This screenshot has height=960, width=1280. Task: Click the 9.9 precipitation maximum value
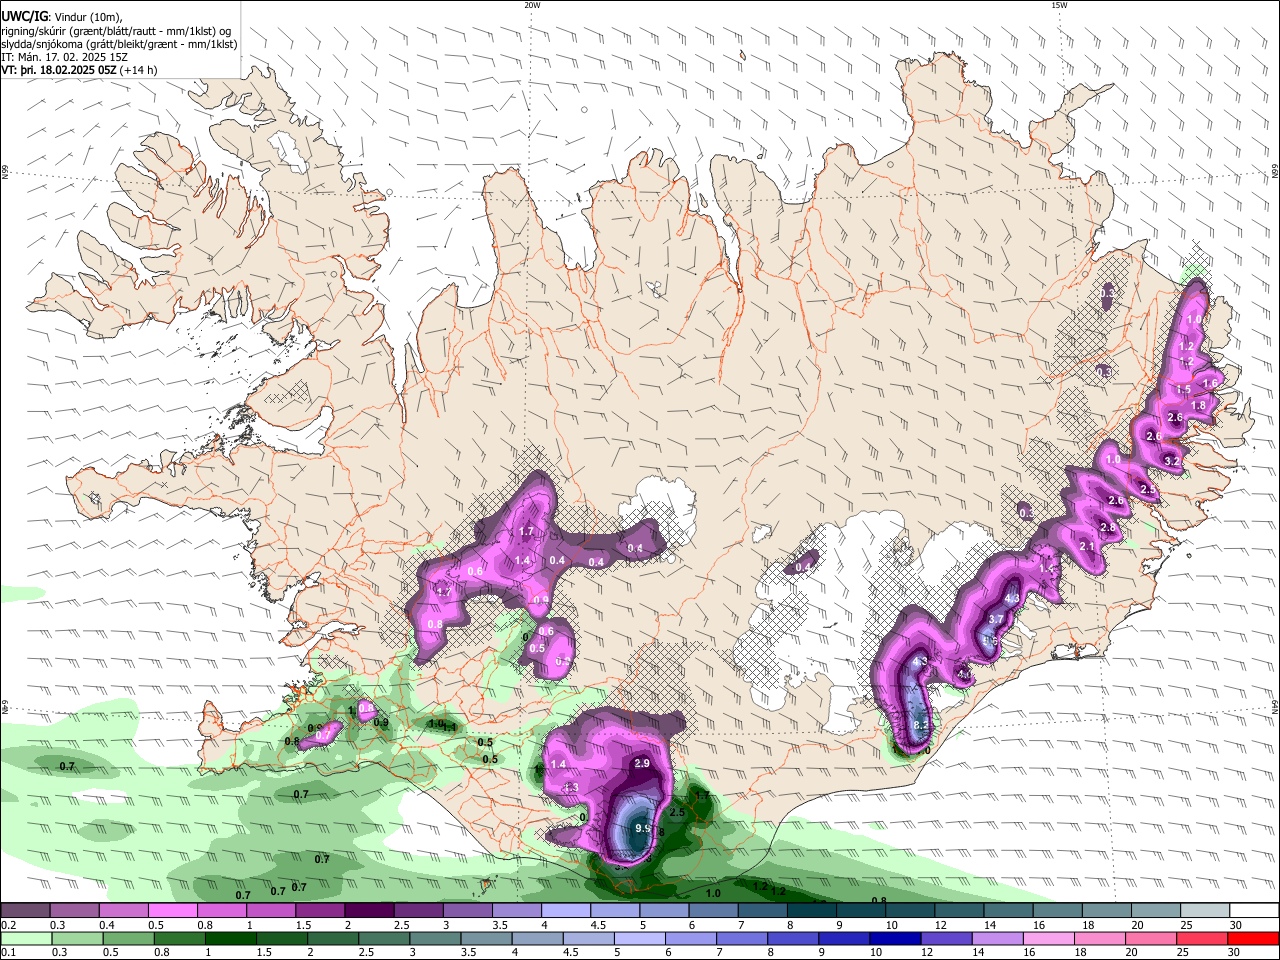(x=643, y=829)
